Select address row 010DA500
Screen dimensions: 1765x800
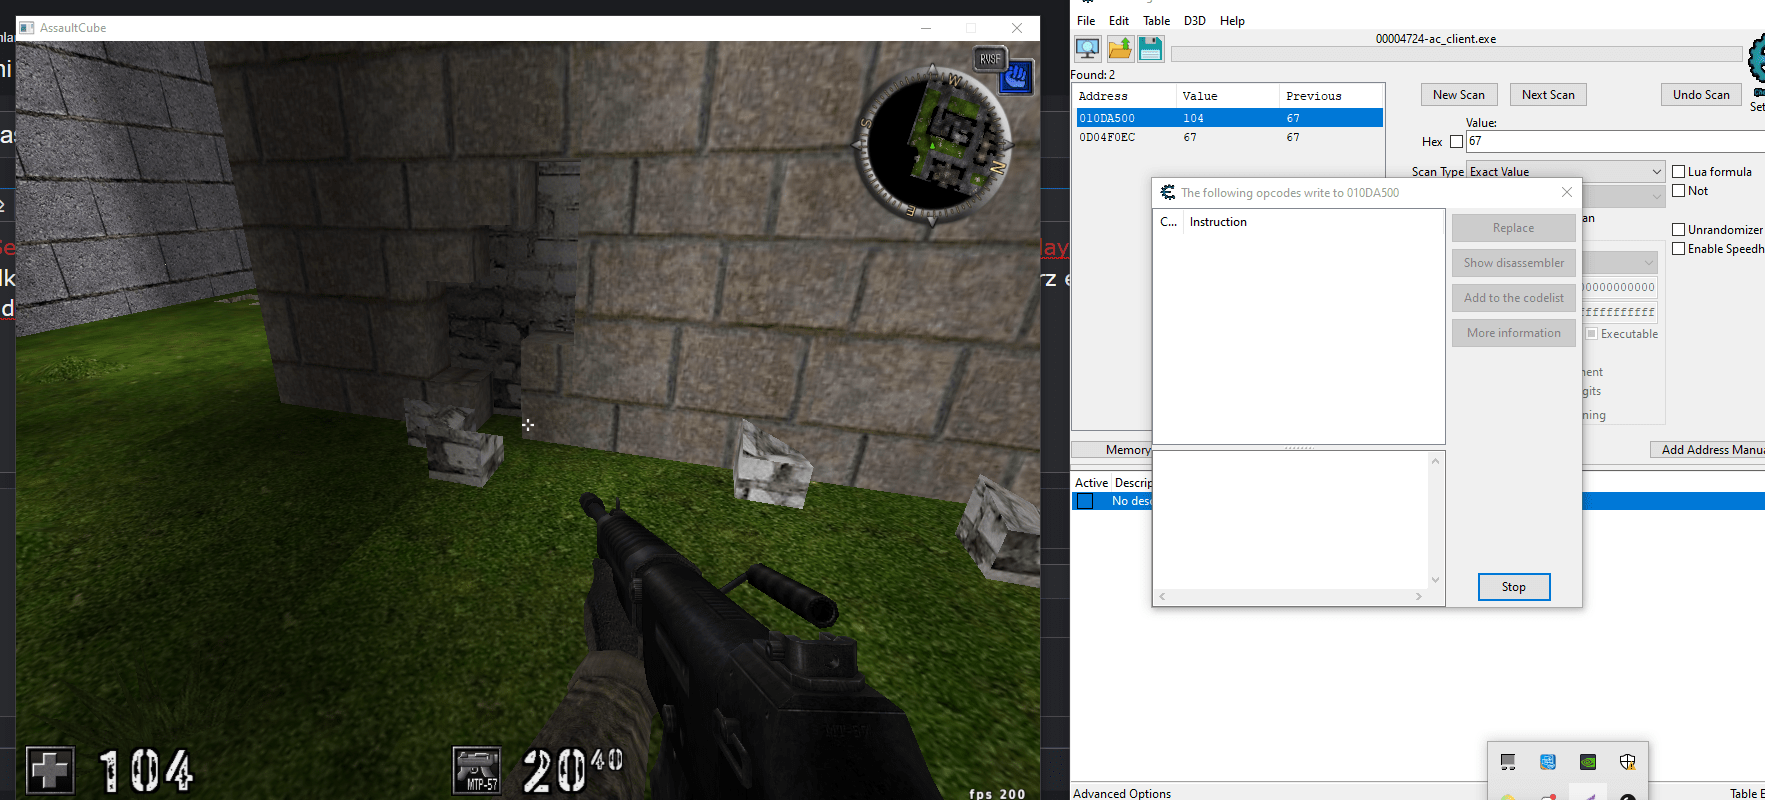(1229, 118)
